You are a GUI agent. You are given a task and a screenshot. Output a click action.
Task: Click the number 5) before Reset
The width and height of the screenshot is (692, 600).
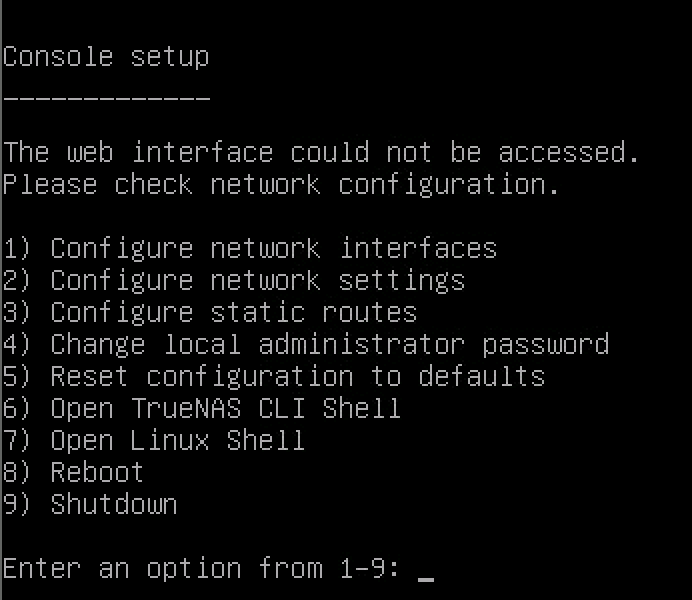click(x=17, y=376)
